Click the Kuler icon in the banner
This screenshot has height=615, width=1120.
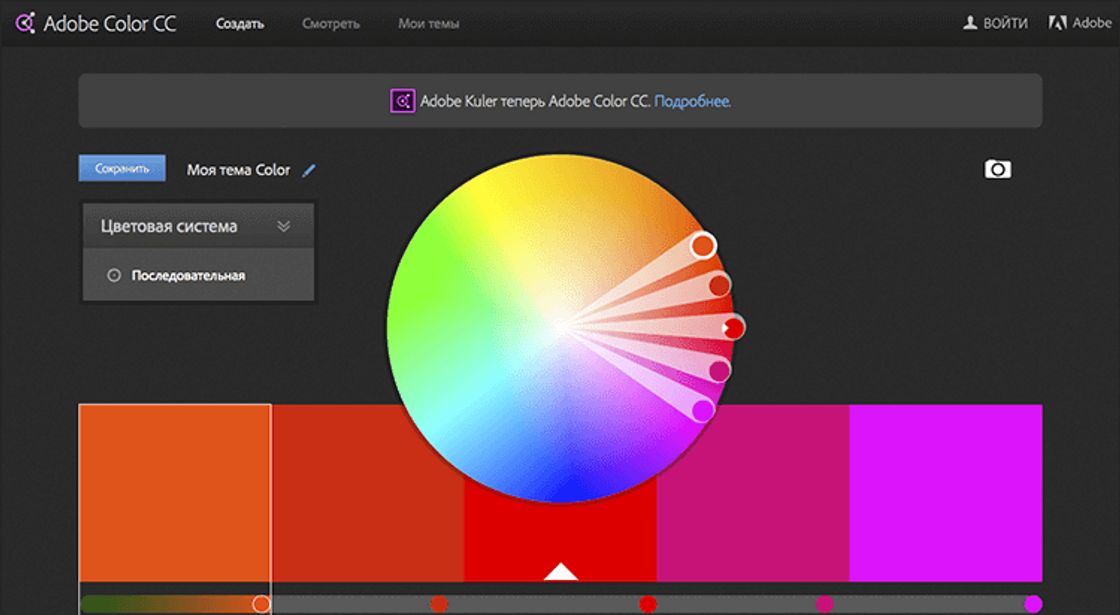click(x=402, y=101)
